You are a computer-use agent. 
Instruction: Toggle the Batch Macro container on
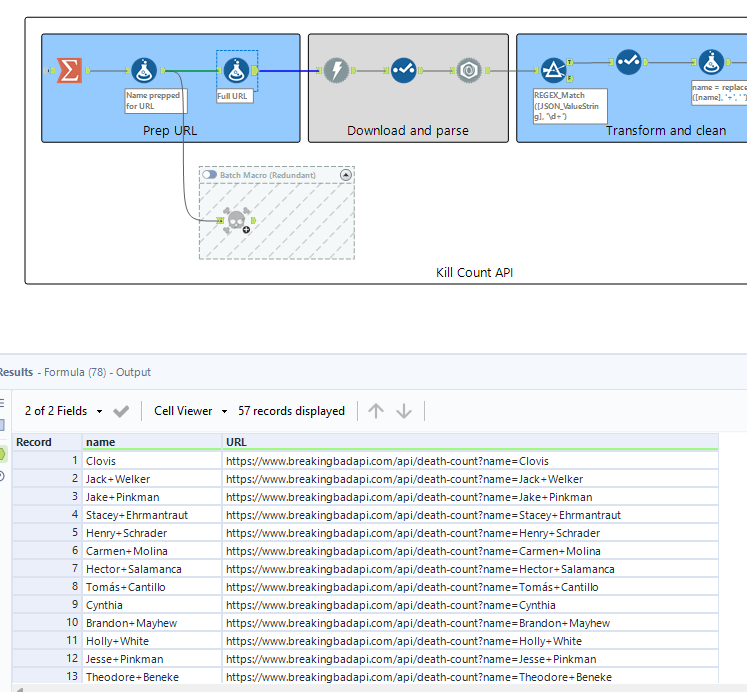click(x=209, y=175)
